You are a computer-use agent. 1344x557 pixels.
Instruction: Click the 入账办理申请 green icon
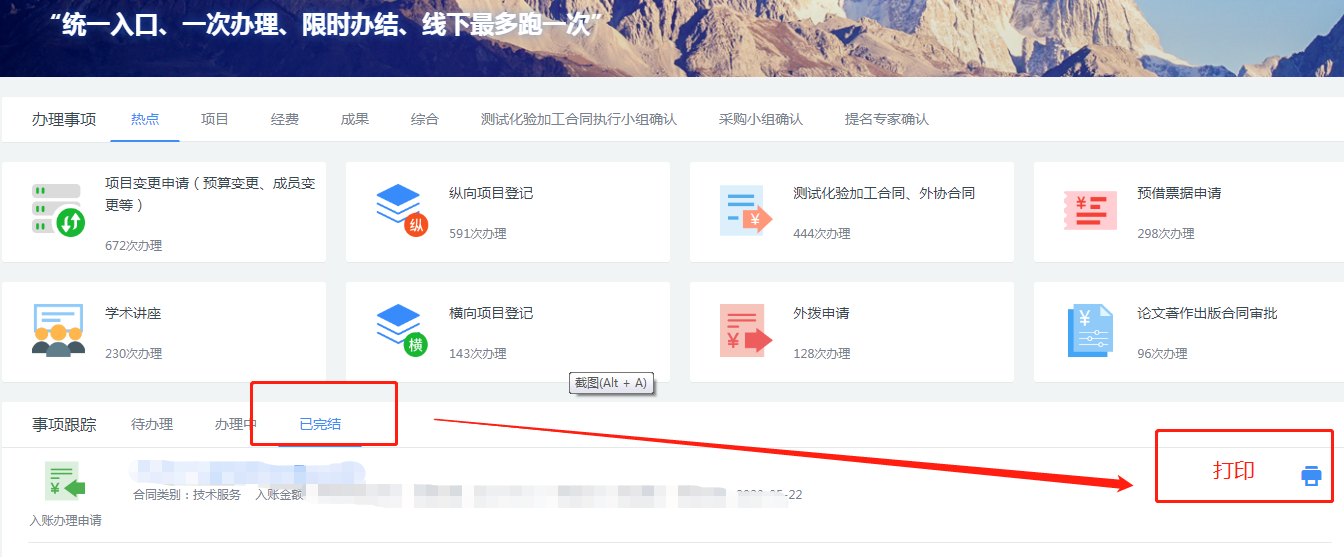click(x=65, y=481)
